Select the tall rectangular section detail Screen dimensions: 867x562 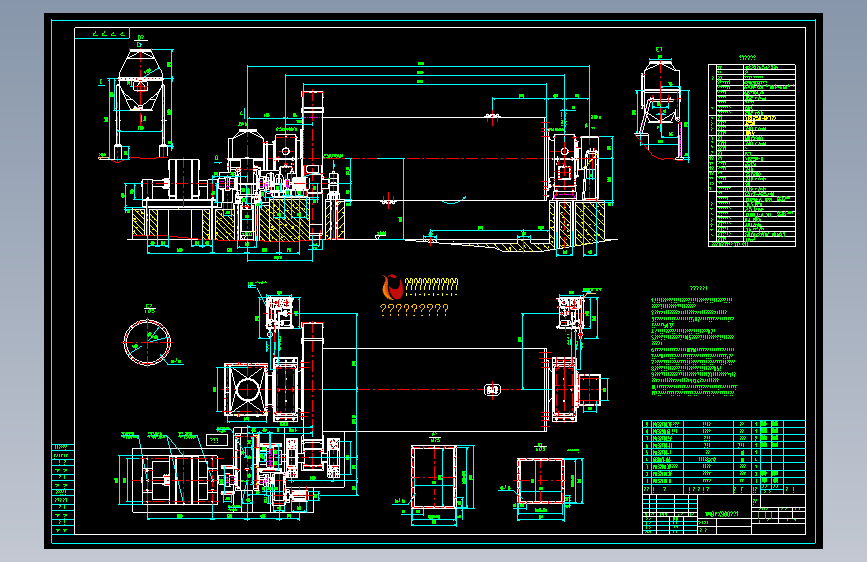pyautogui.click(x=434, y=477)
